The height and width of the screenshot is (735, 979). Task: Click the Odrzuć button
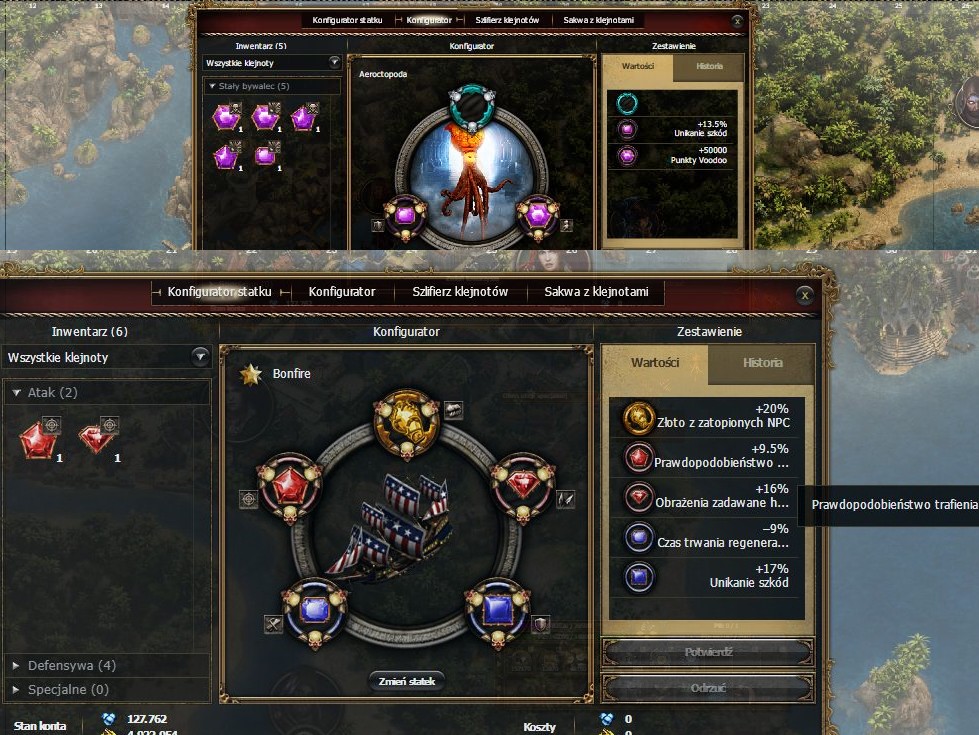[x=708, y=688]
